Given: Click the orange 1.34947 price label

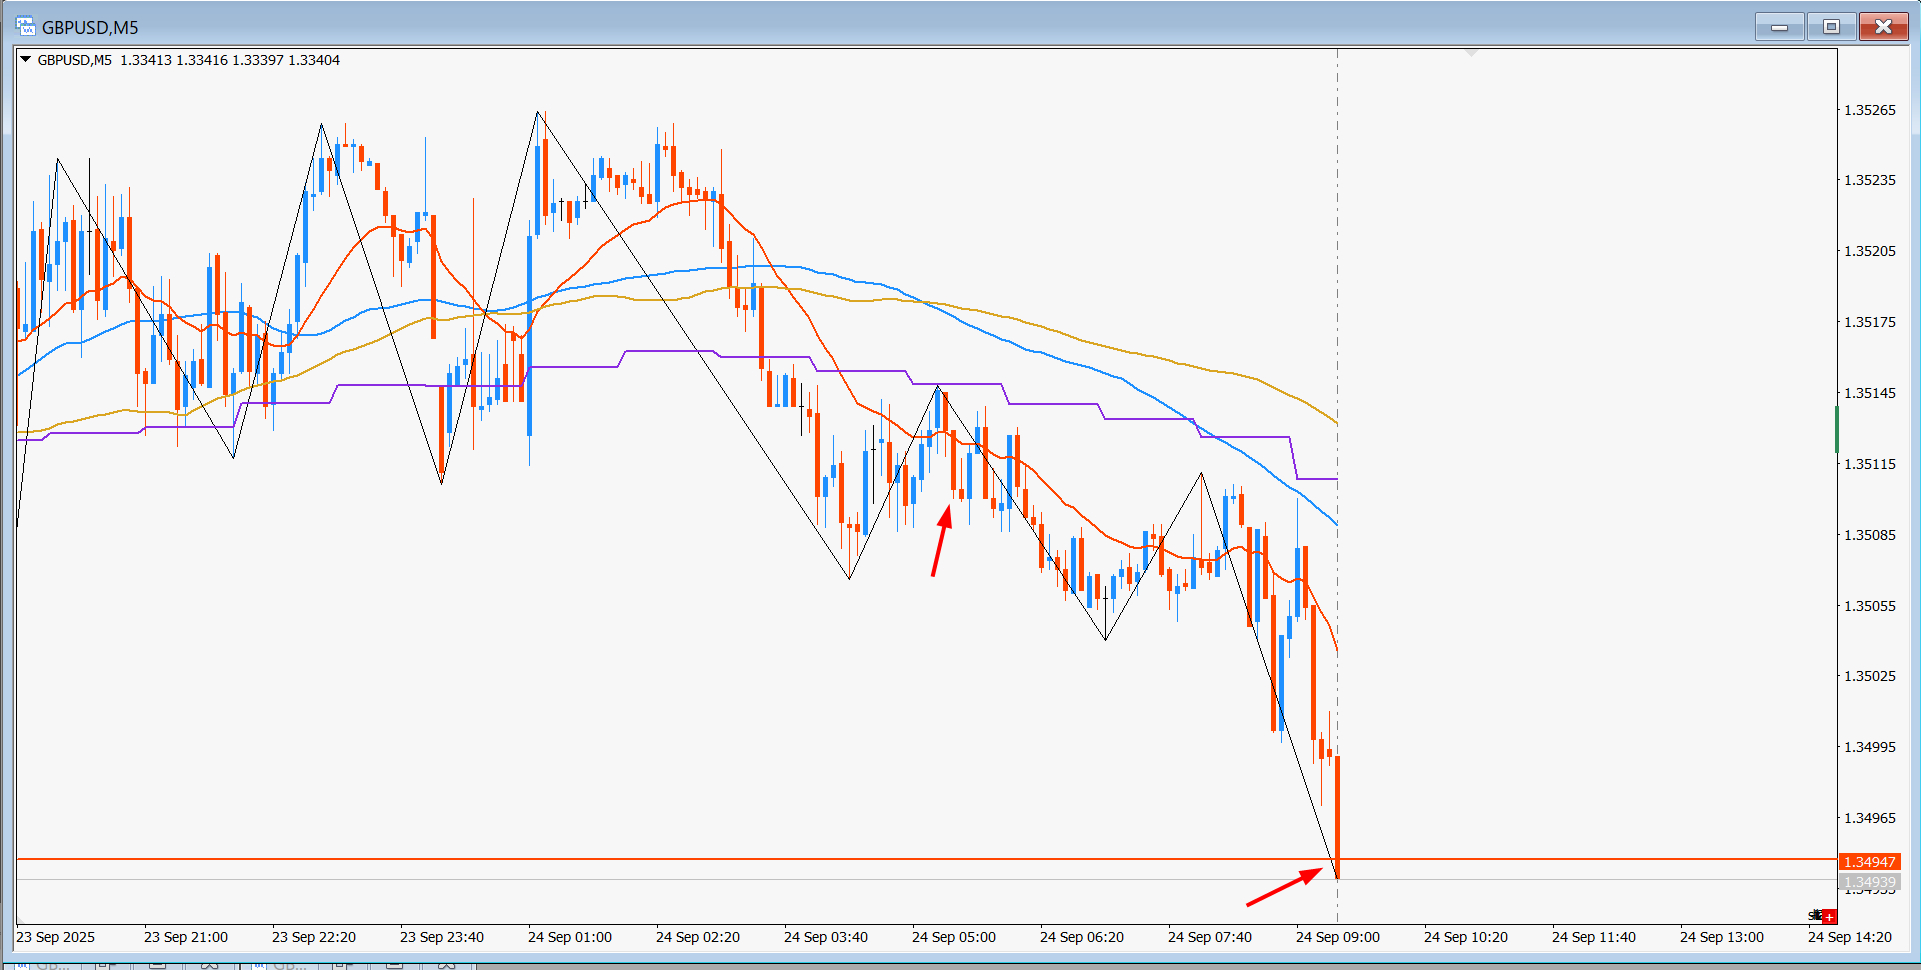Looking at the screenshot, I should coord(1869,862).
